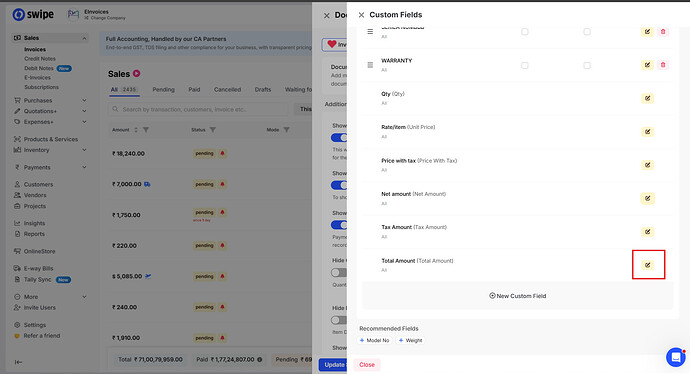The width and height of the screenshot is (690, 374).
Task: Click reminder bell for ₹18,240.00 invoice
Action: pos(222,154)
